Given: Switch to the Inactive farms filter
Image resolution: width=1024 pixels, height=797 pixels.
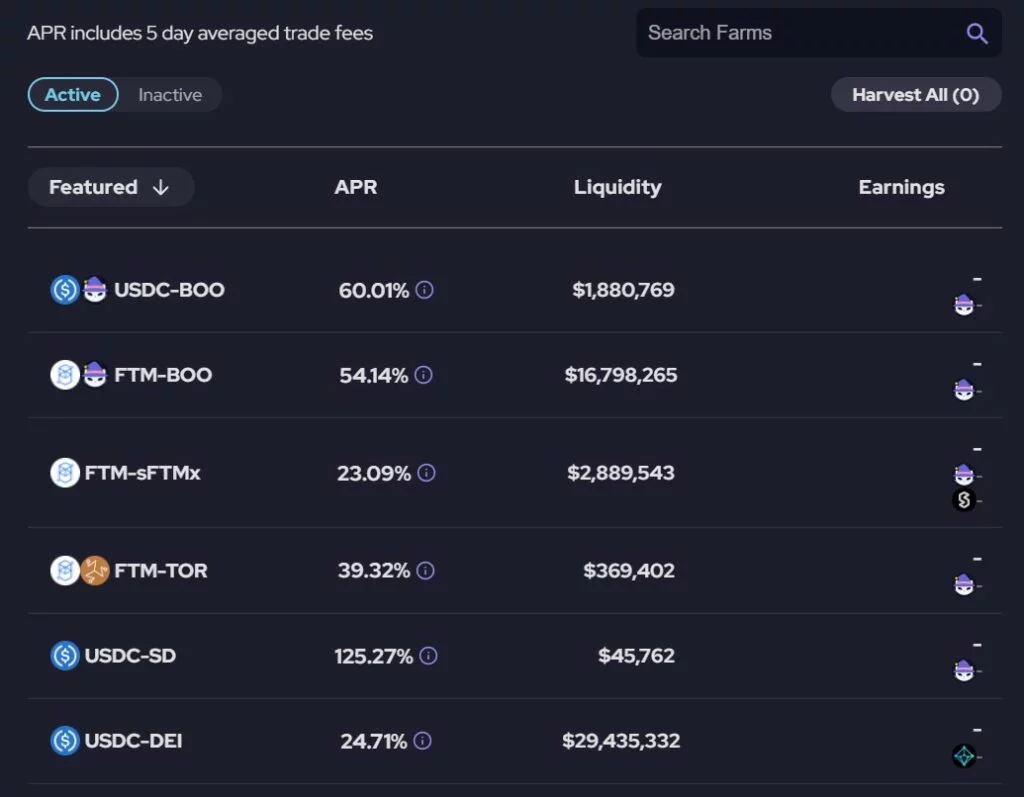Looking at the screenshot, I should point(170,95).
